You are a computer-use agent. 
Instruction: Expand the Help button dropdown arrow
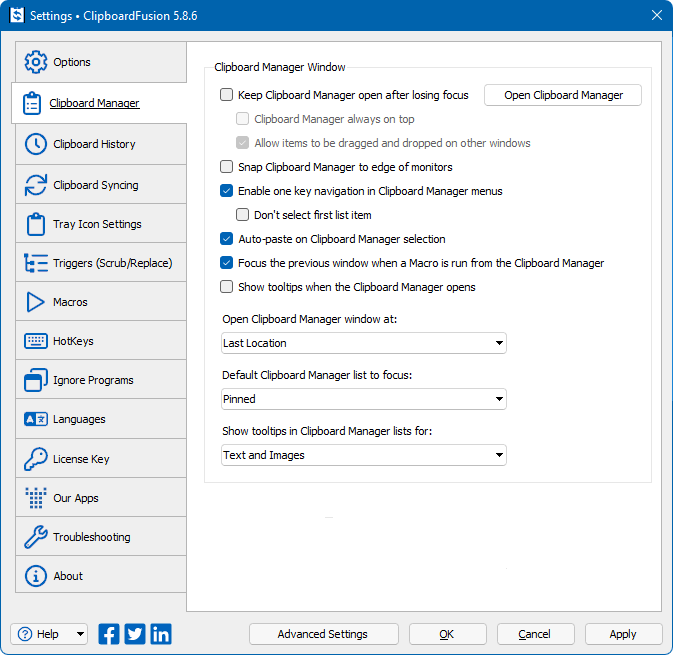[80, 634]
